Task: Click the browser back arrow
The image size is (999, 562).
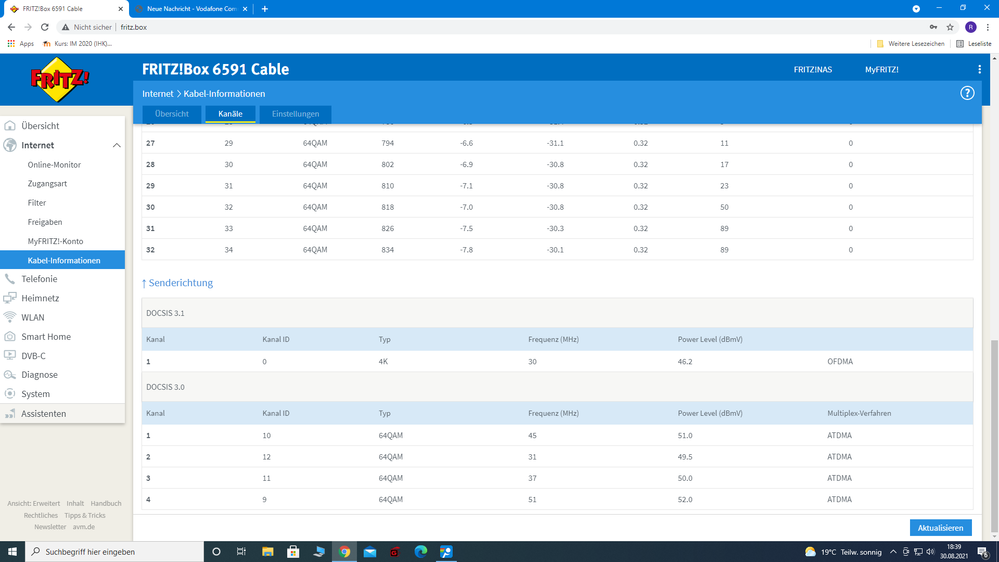Action: point(11,27)
